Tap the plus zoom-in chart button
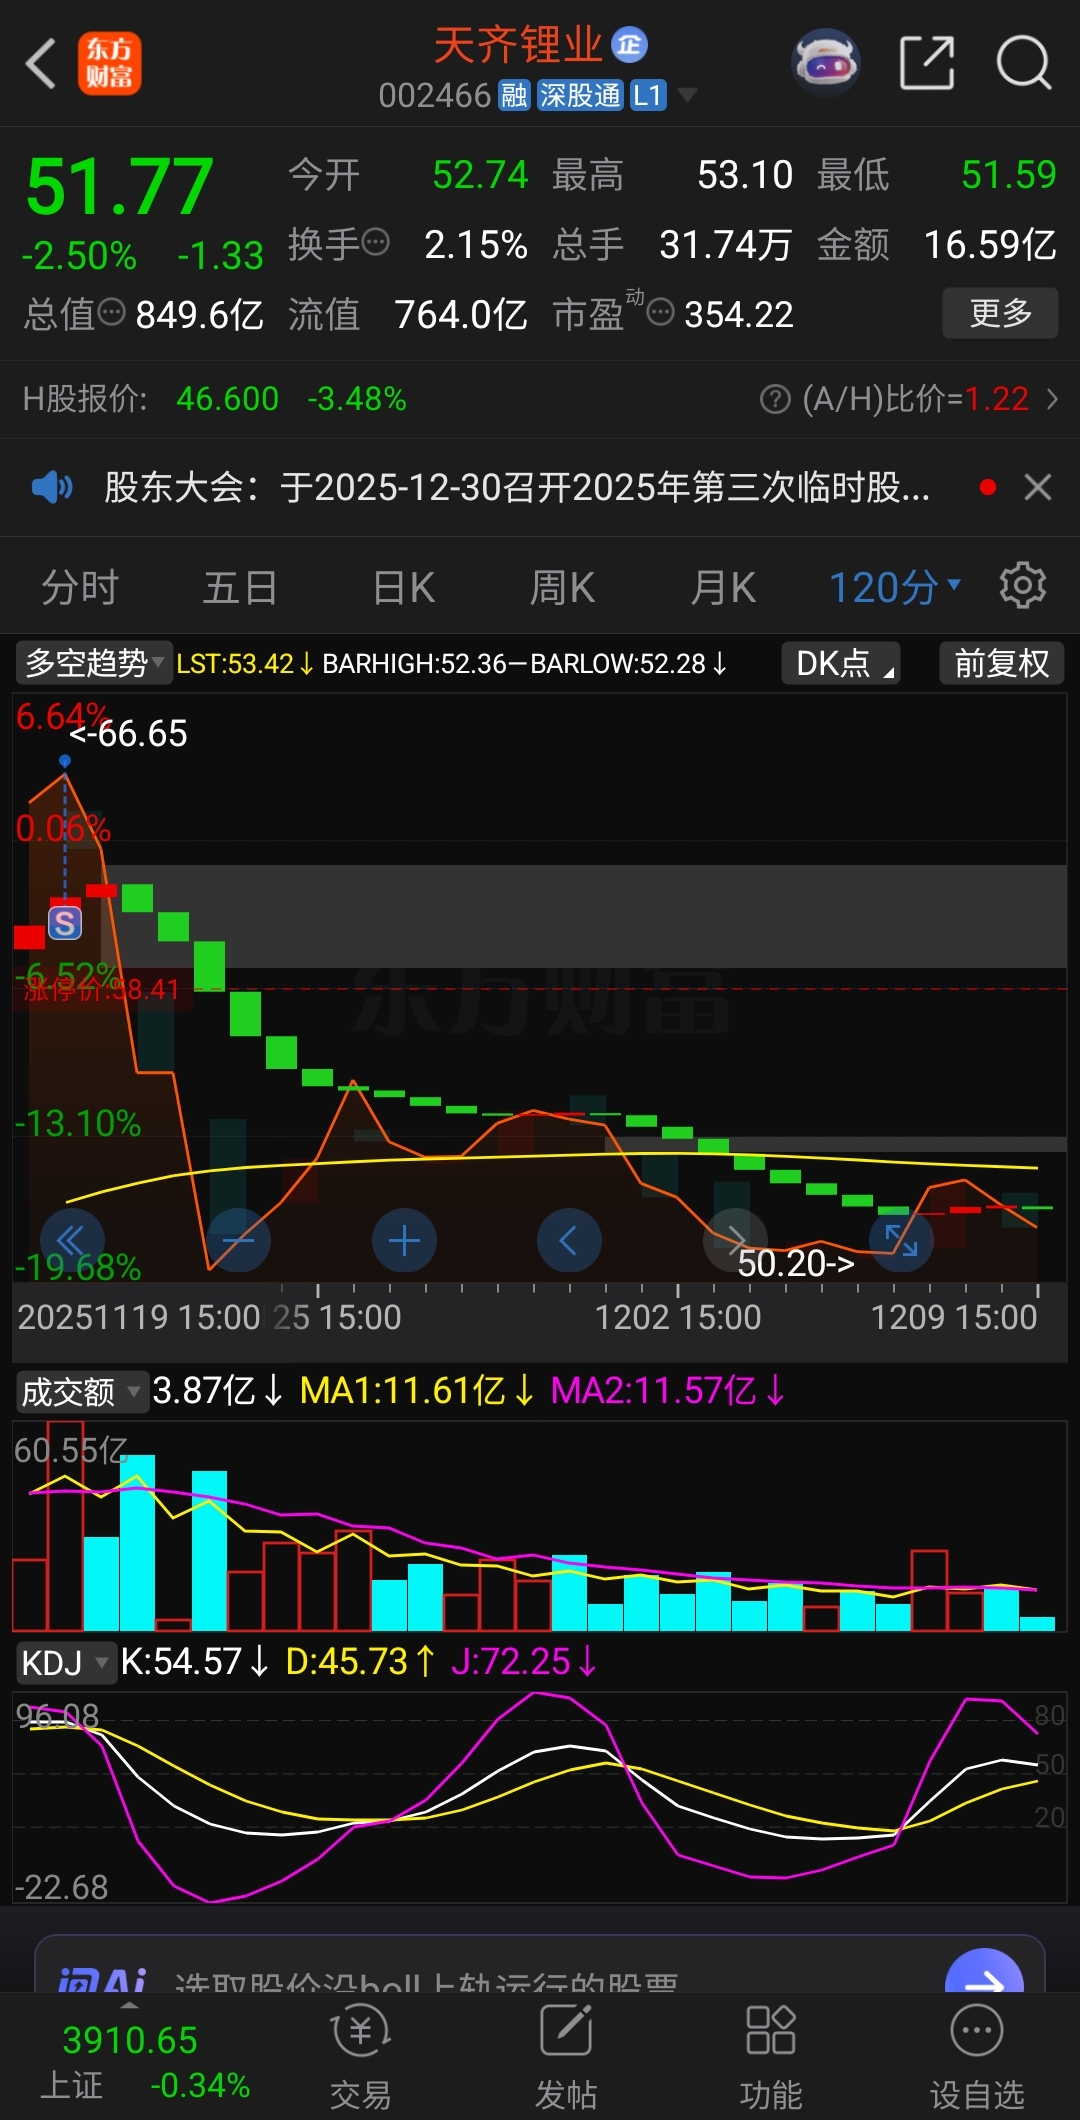Screen dimensions: 1080x2120 click(404, 1241)
